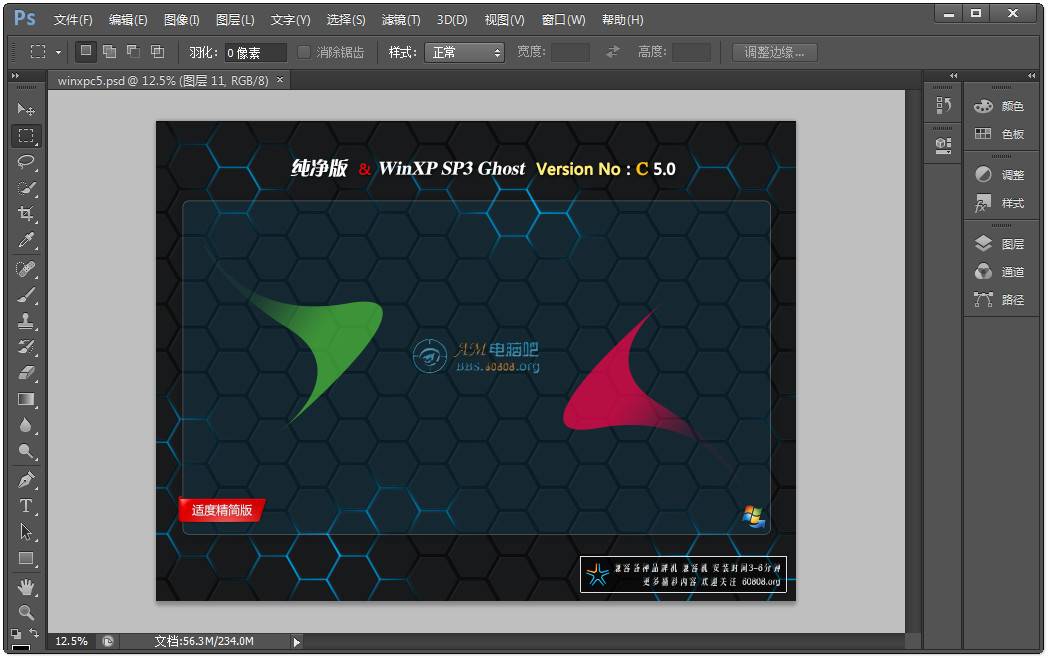Image resolution: width=1048 pixels, height=658 pixels.
Task: Select the Pen tool
Action: (x=26, y=480)
